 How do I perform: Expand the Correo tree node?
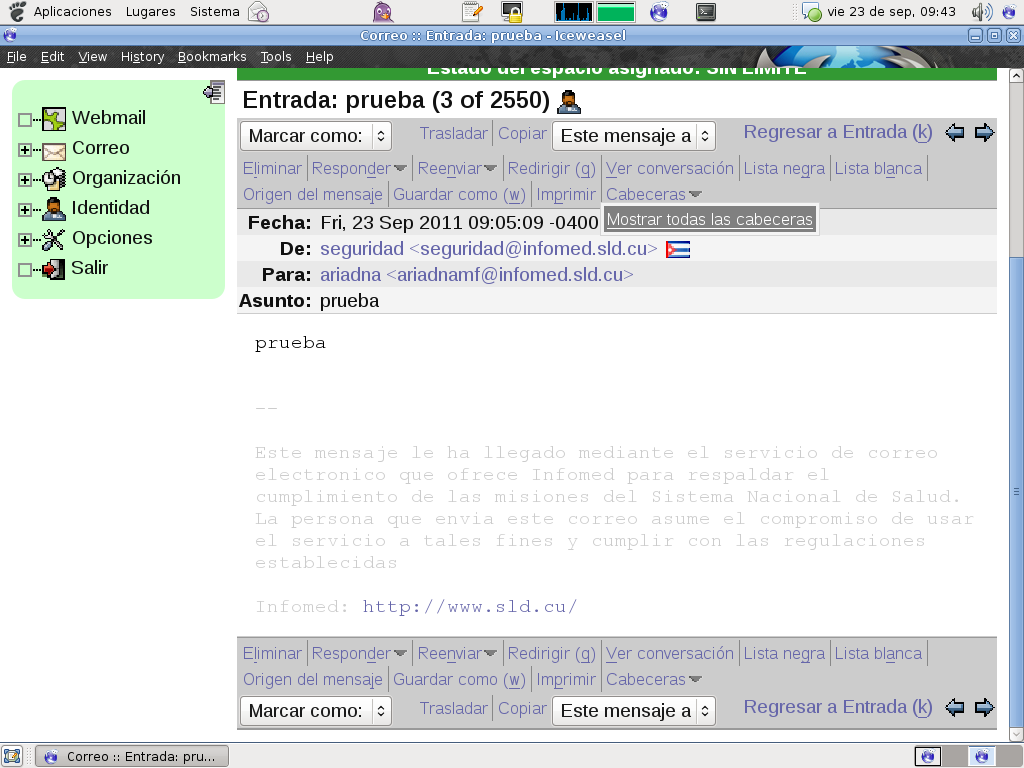tap(25, 150)
